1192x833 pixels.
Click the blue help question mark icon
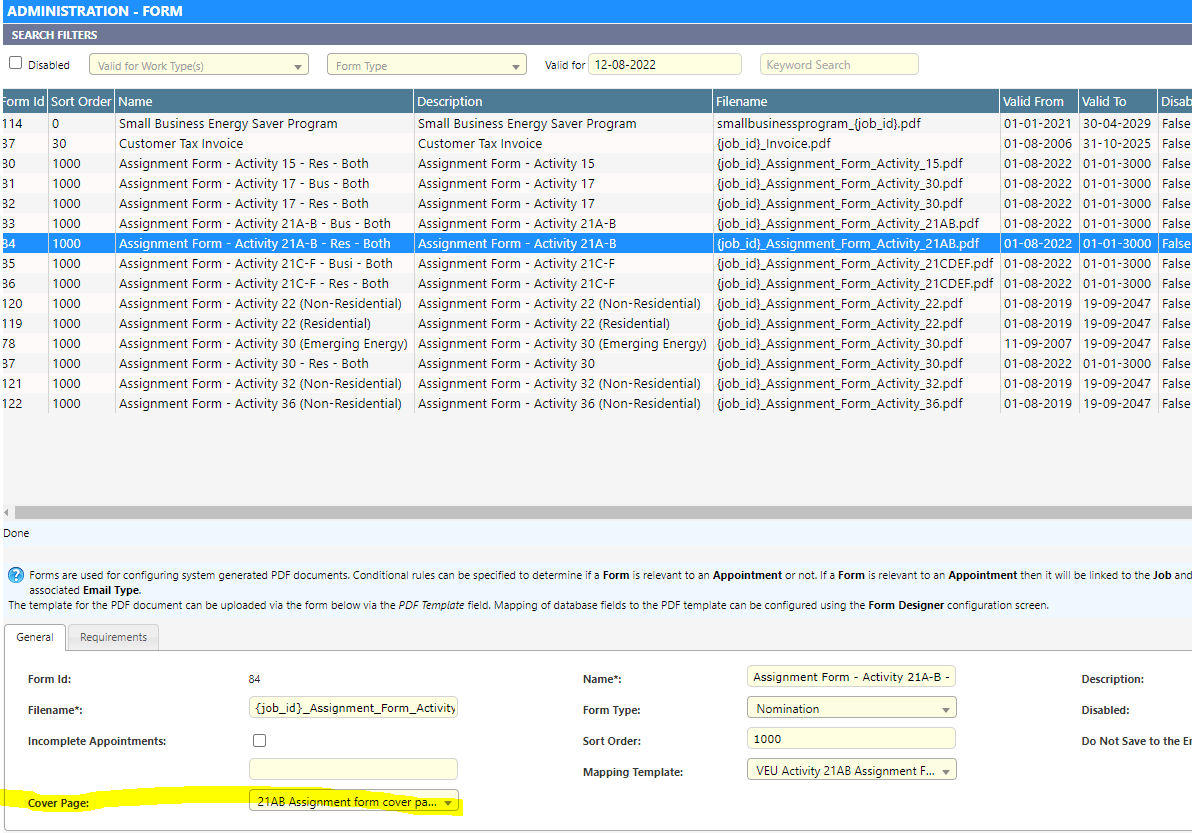15,575
